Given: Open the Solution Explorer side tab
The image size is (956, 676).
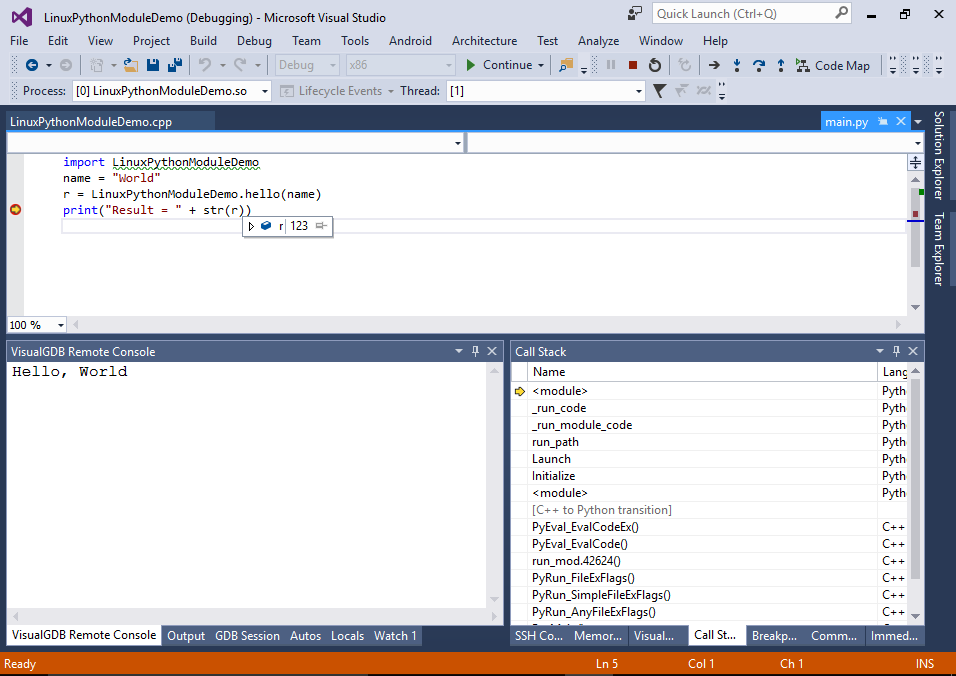Looking at the screenshot, I should [x=939, y=155].
